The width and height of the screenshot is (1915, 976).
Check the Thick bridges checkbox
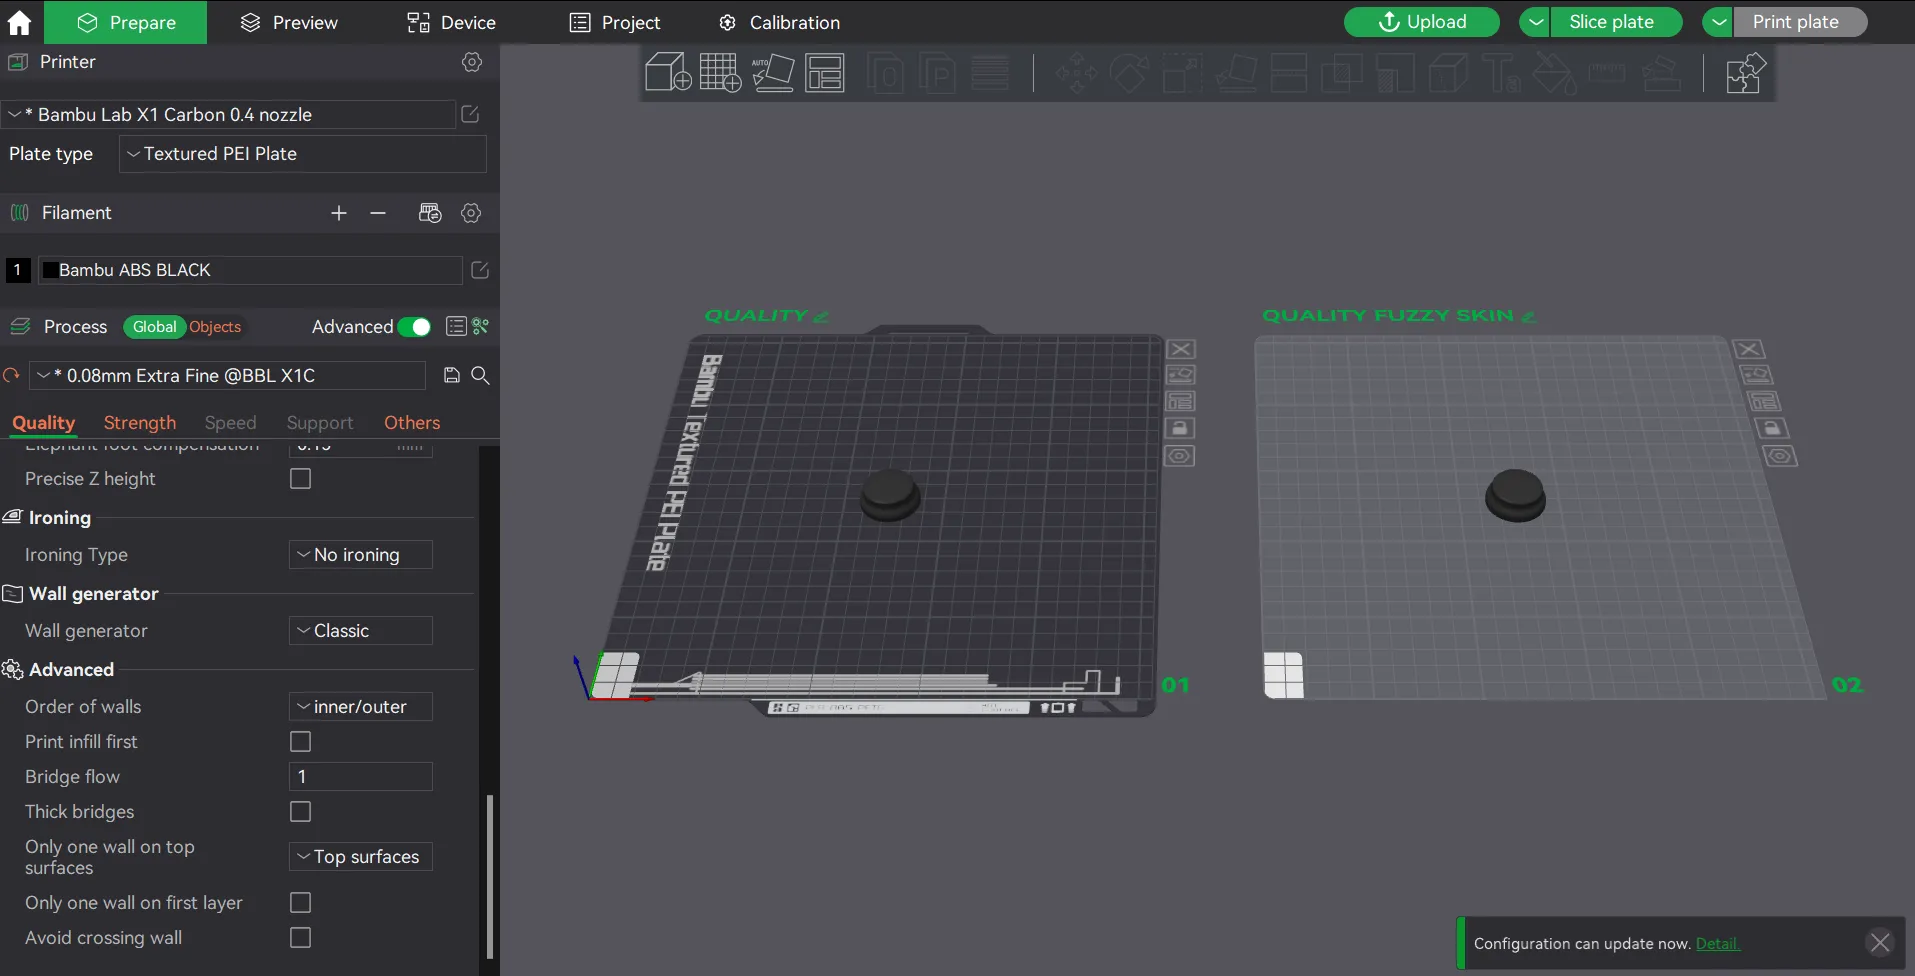point(300,812)
